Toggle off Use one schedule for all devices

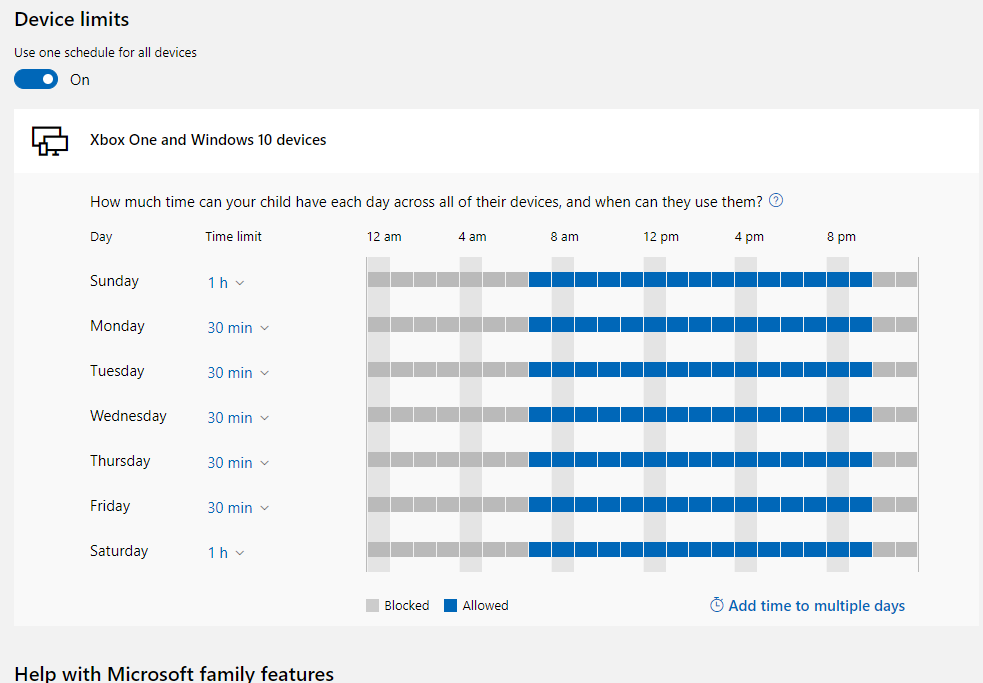click(36, 79)
